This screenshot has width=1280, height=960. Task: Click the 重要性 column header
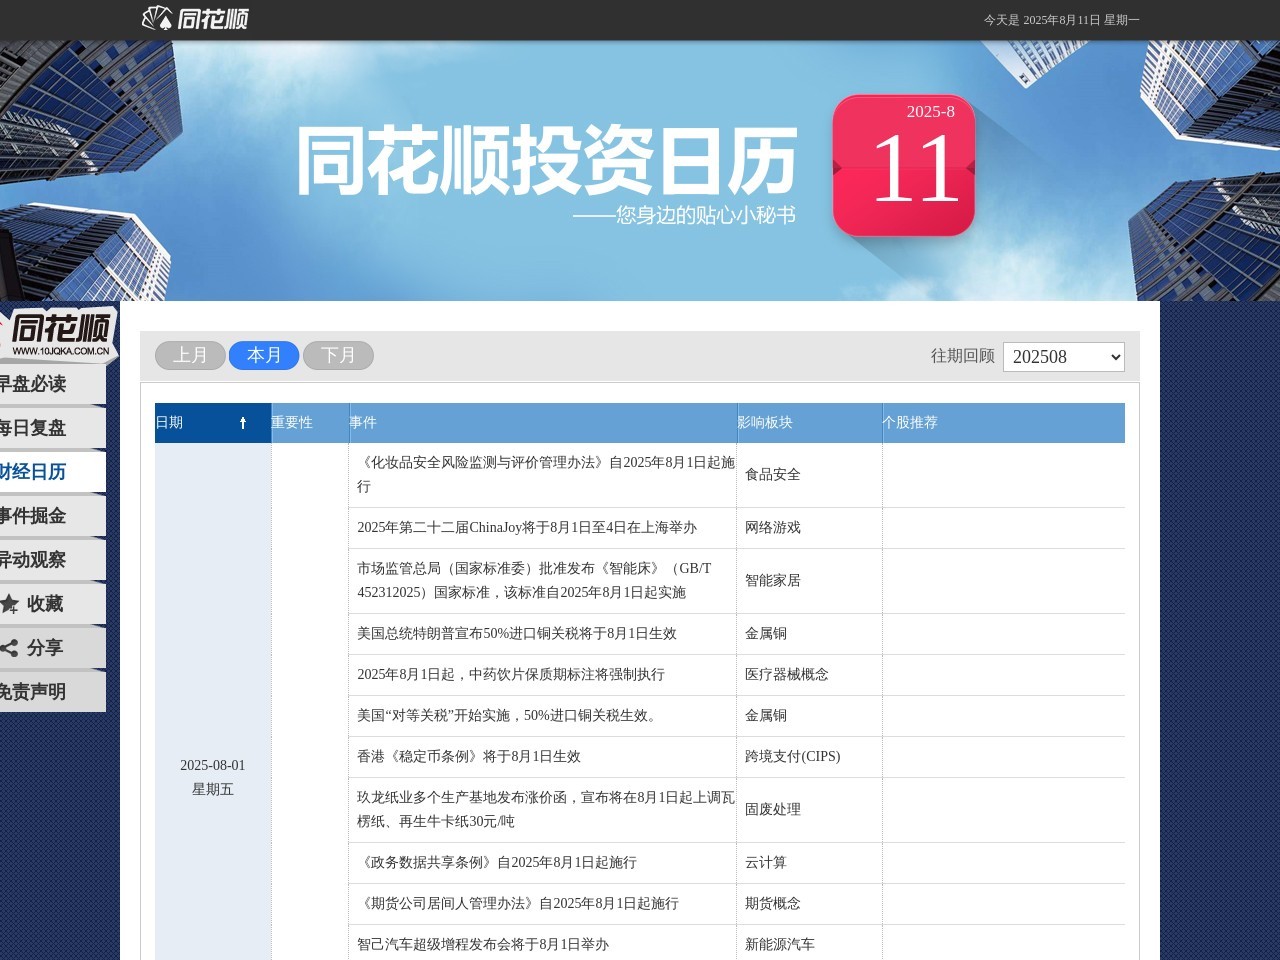[x=310, y=423]
